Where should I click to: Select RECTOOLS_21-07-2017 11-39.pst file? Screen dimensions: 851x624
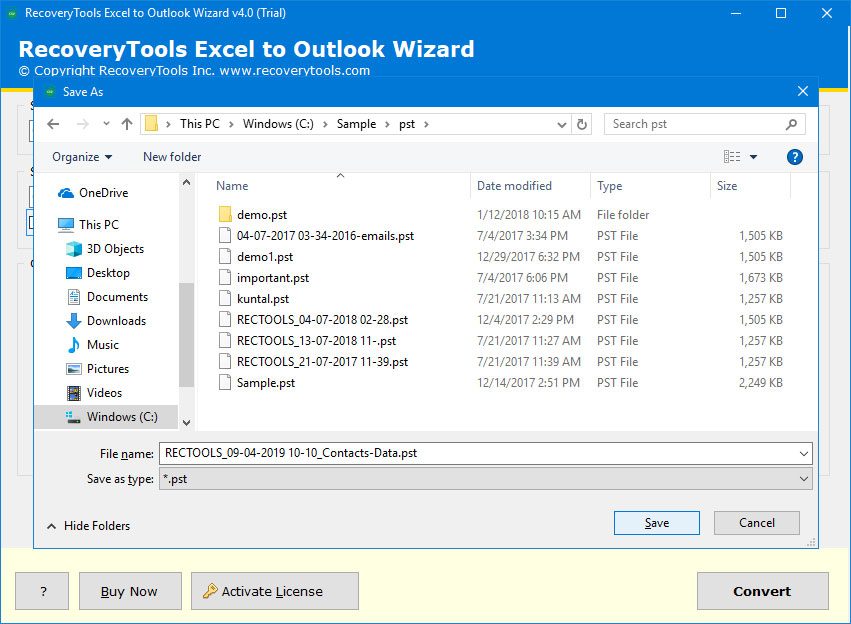pos(322,362)
